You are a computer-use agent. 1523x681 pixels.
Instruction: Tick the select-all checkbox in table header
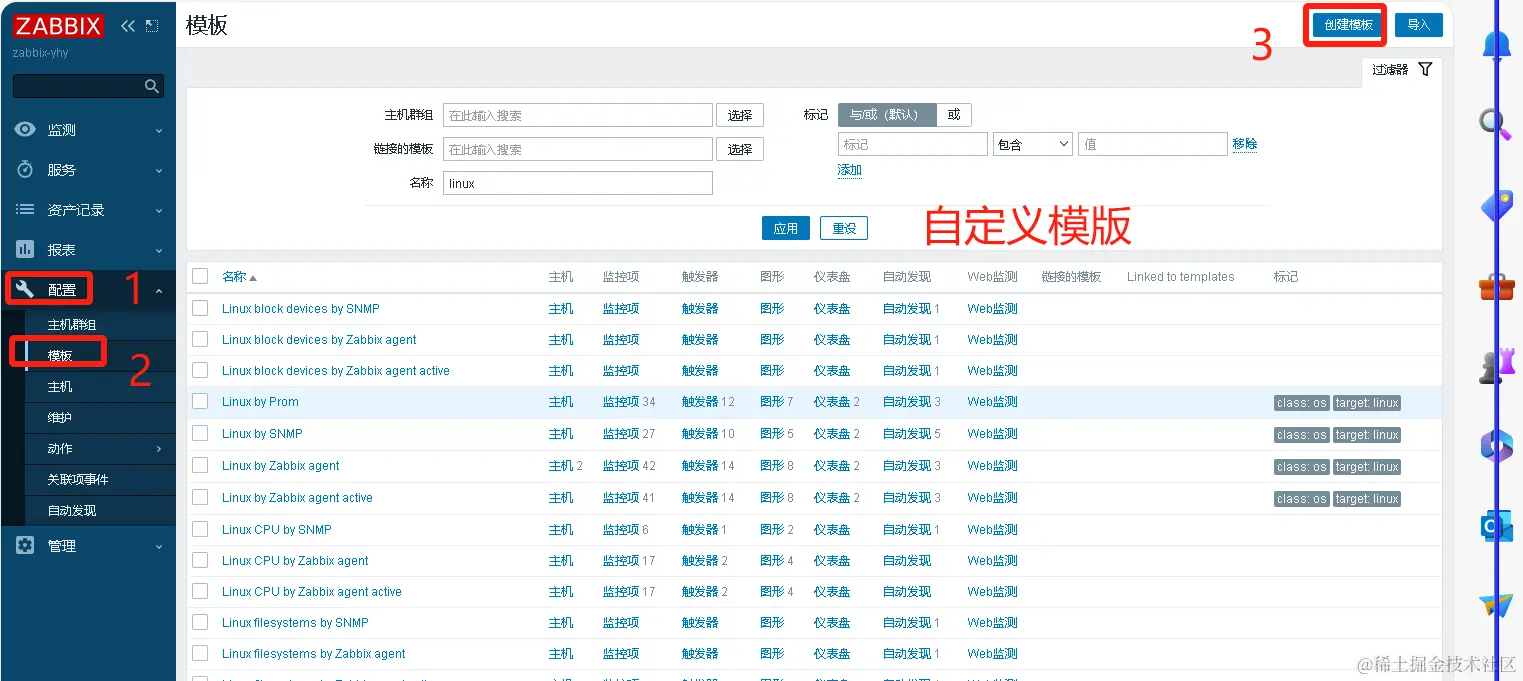point(200,277)
